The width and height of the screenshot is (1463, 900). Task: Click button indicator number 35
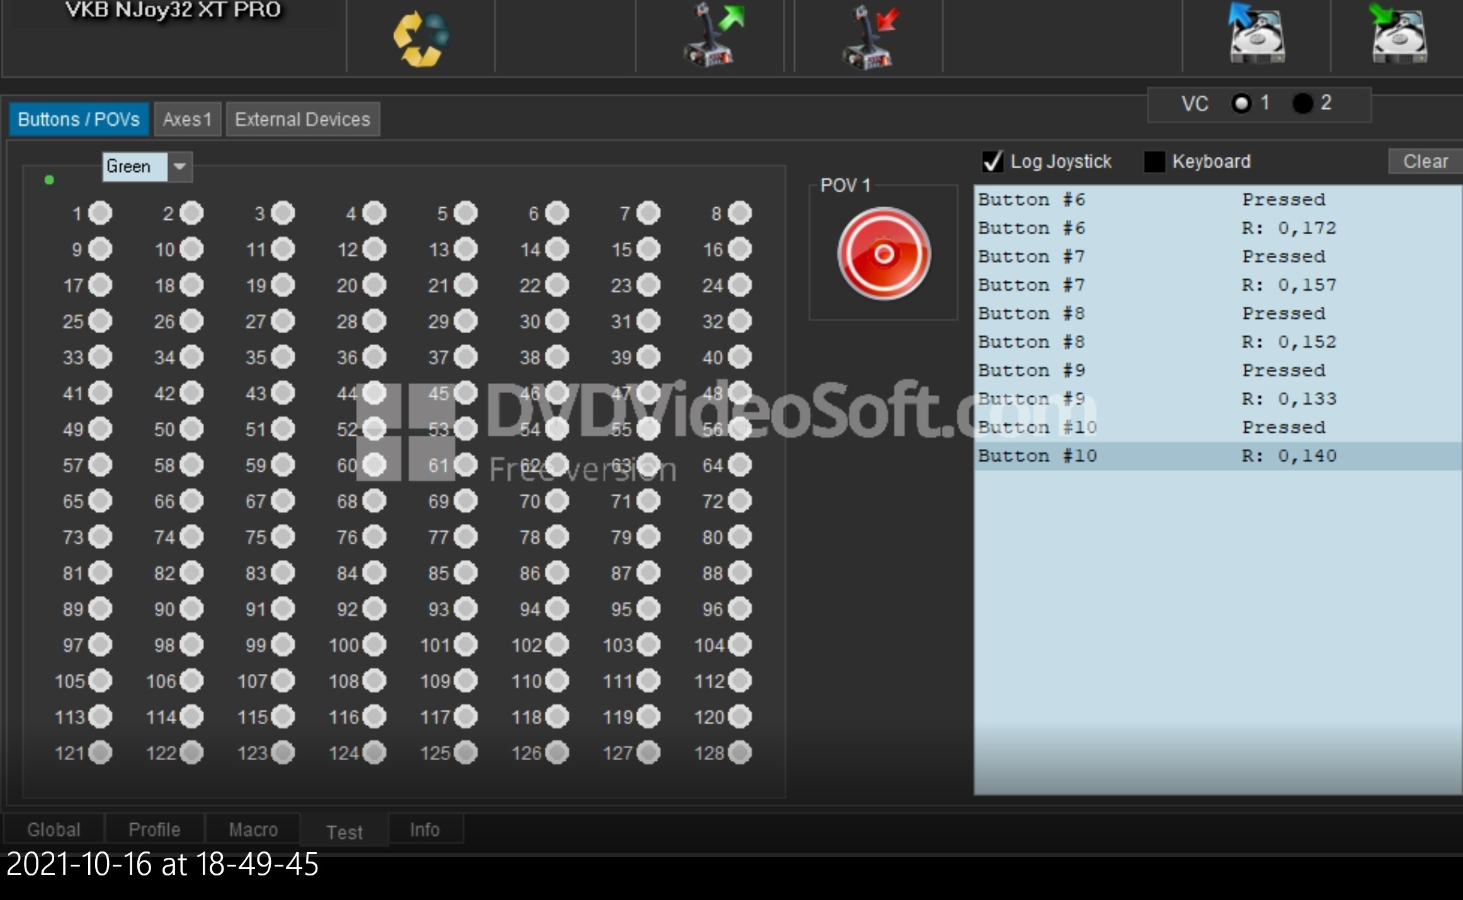click(x=283, y=357)
